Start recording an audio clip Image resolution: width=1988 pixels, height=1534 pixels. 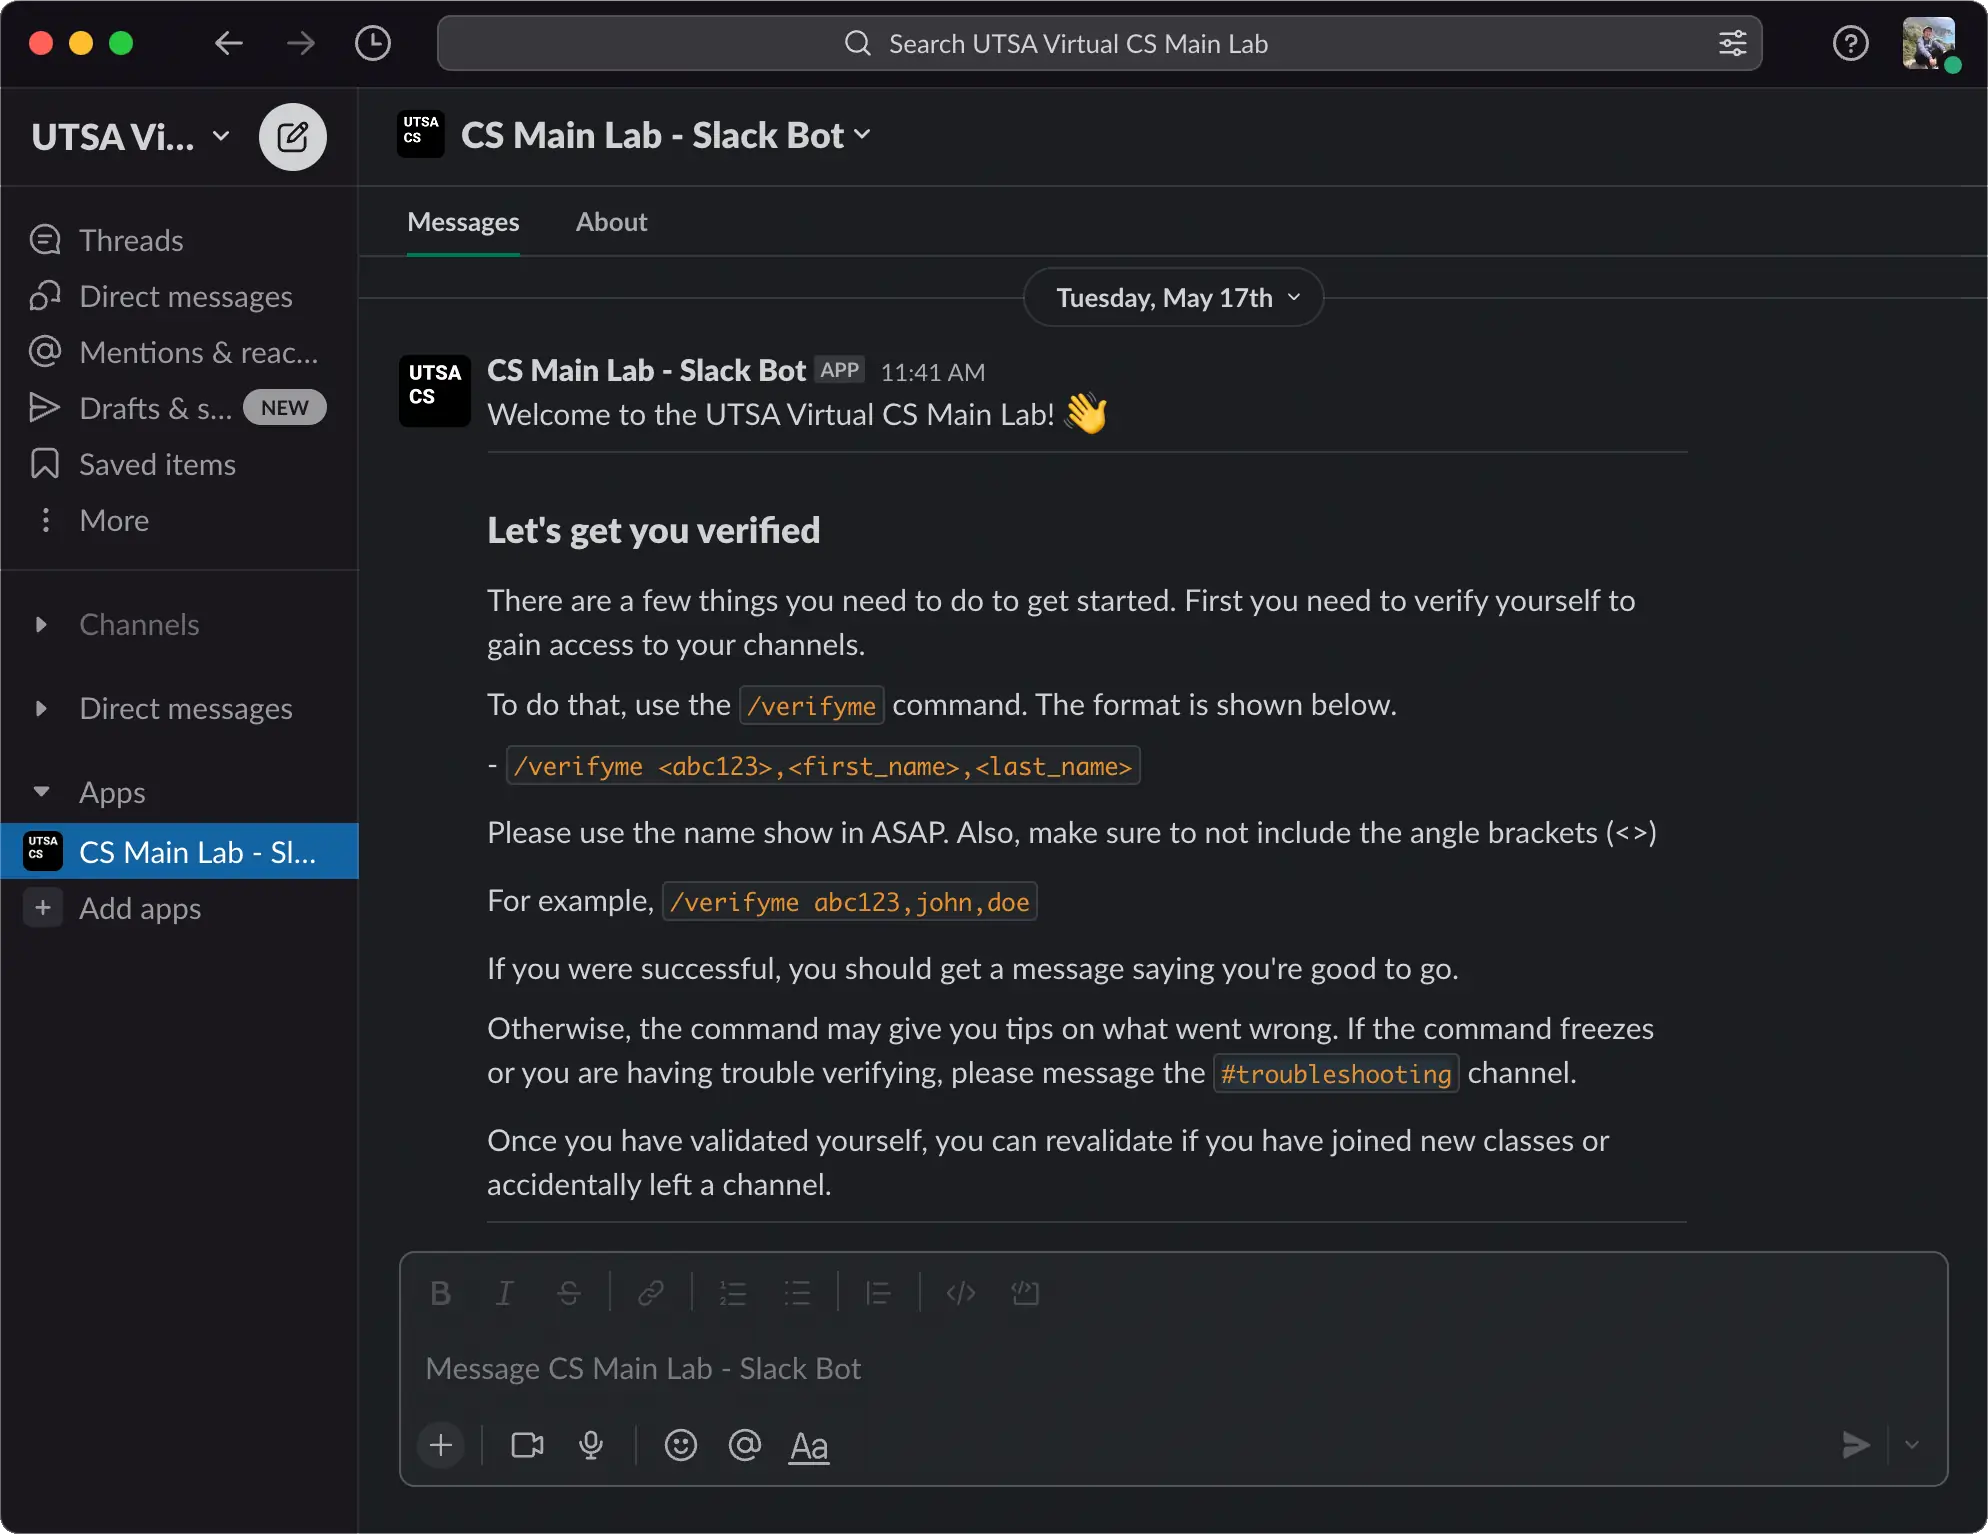[x=591, y=1446]
